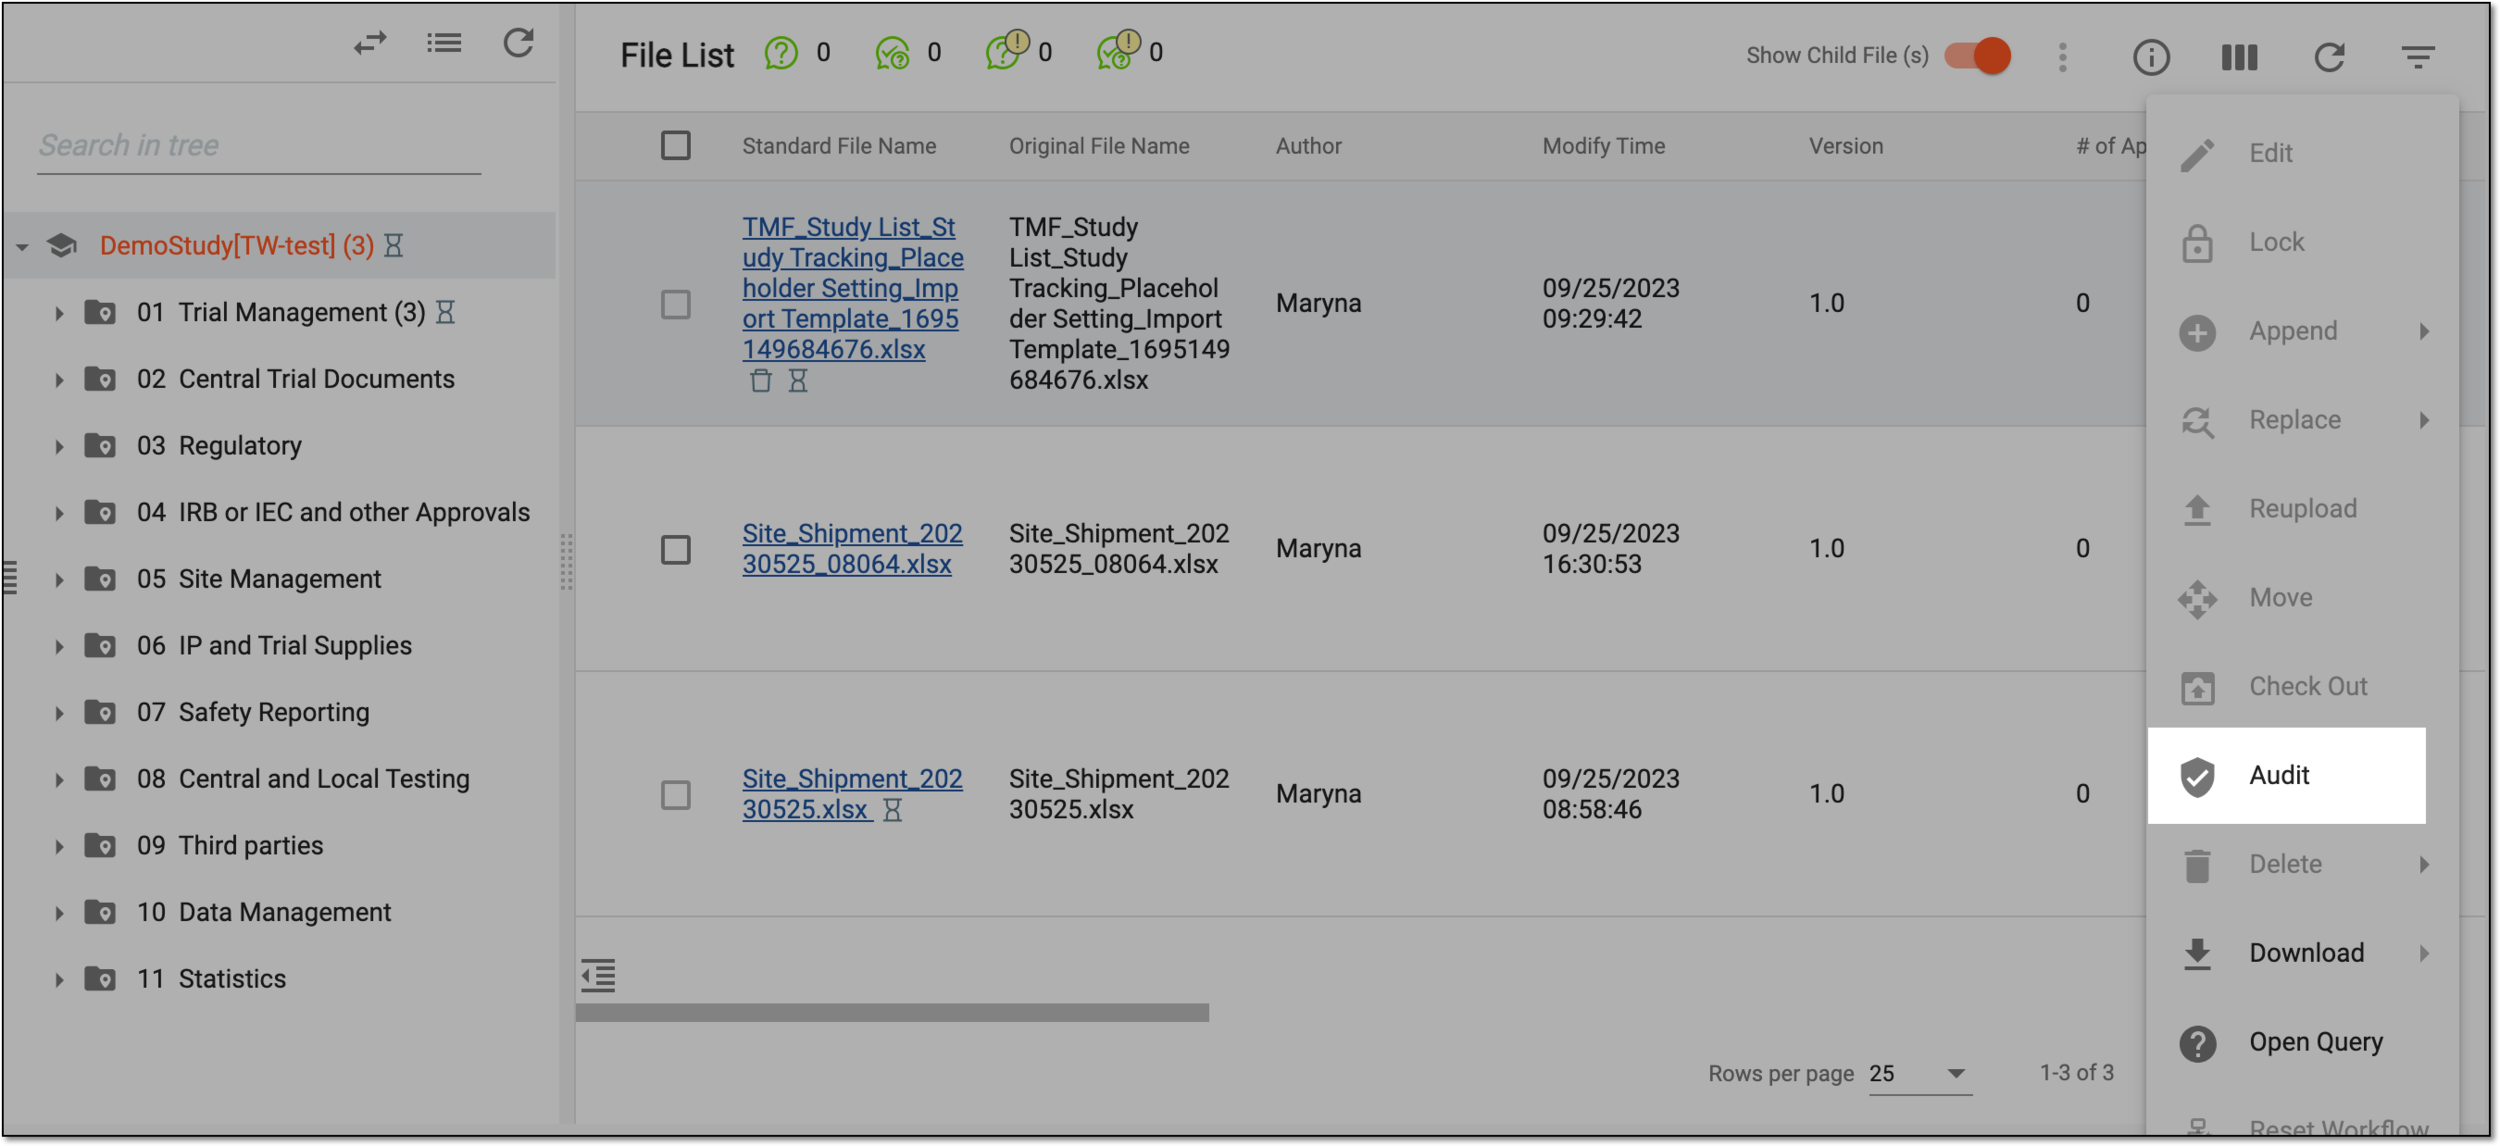Viewport: 2500px width, 1146px height.
Task: Open the filter icon in File List header
Action: point(2418,57)
